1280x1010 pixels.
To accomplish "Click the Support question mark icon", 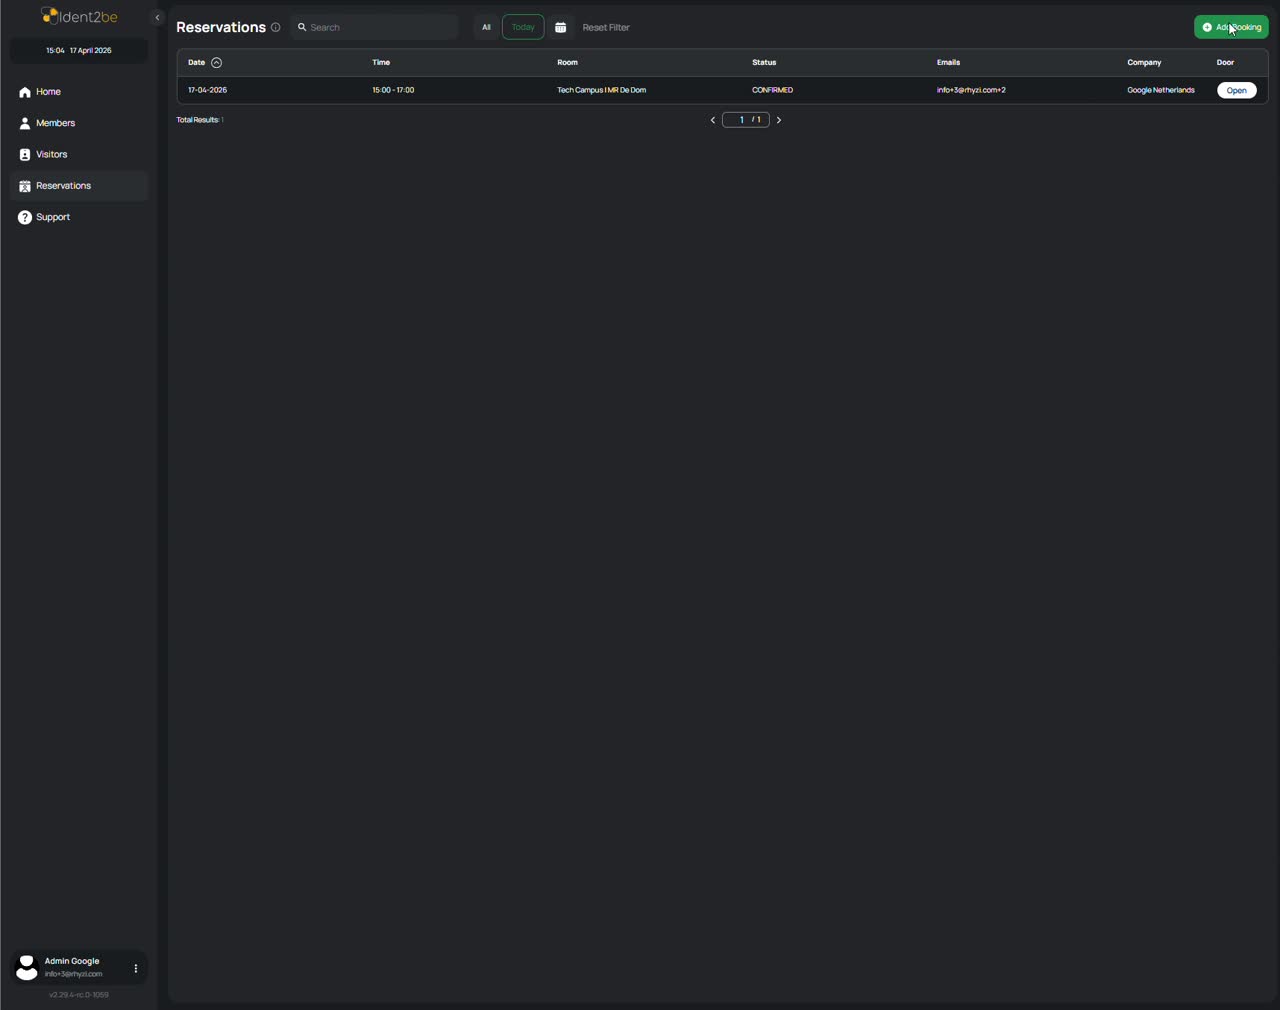I will pos(25,218).
